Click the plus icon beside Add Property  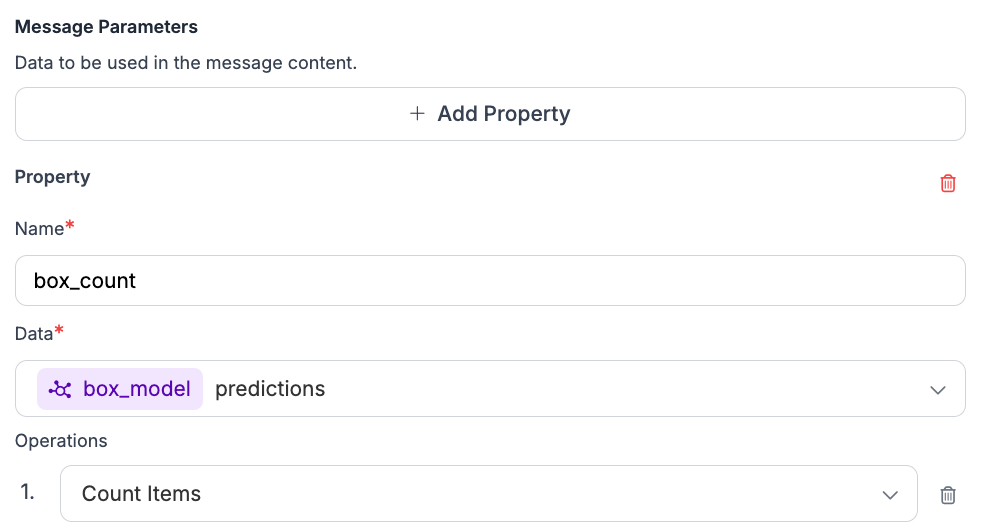point(418,114)
